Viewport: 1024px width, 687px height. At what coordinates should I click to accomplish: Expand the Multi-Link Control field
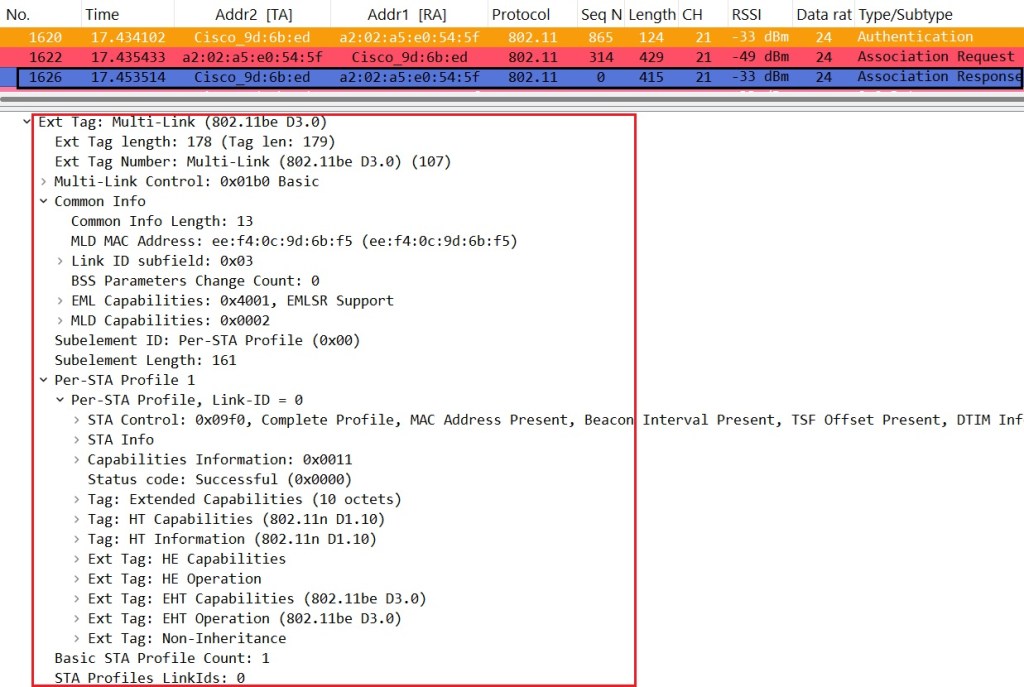click(43, 182)
